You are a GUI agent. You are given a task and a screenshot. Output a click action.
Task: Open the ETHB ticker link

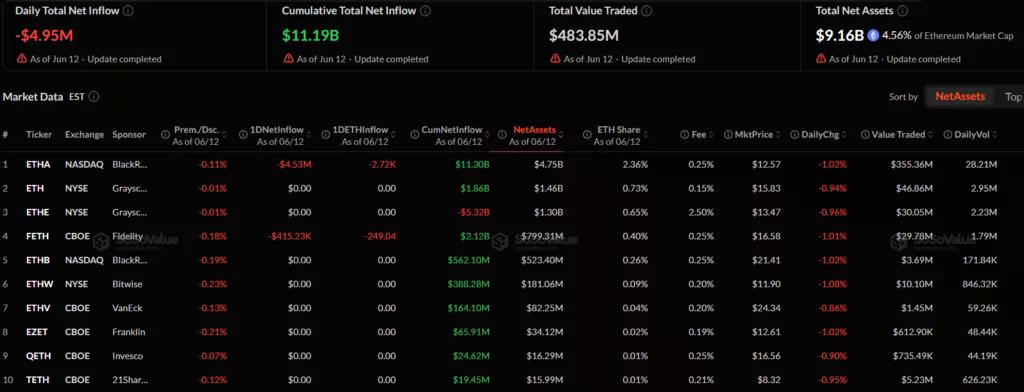point(38,260)
